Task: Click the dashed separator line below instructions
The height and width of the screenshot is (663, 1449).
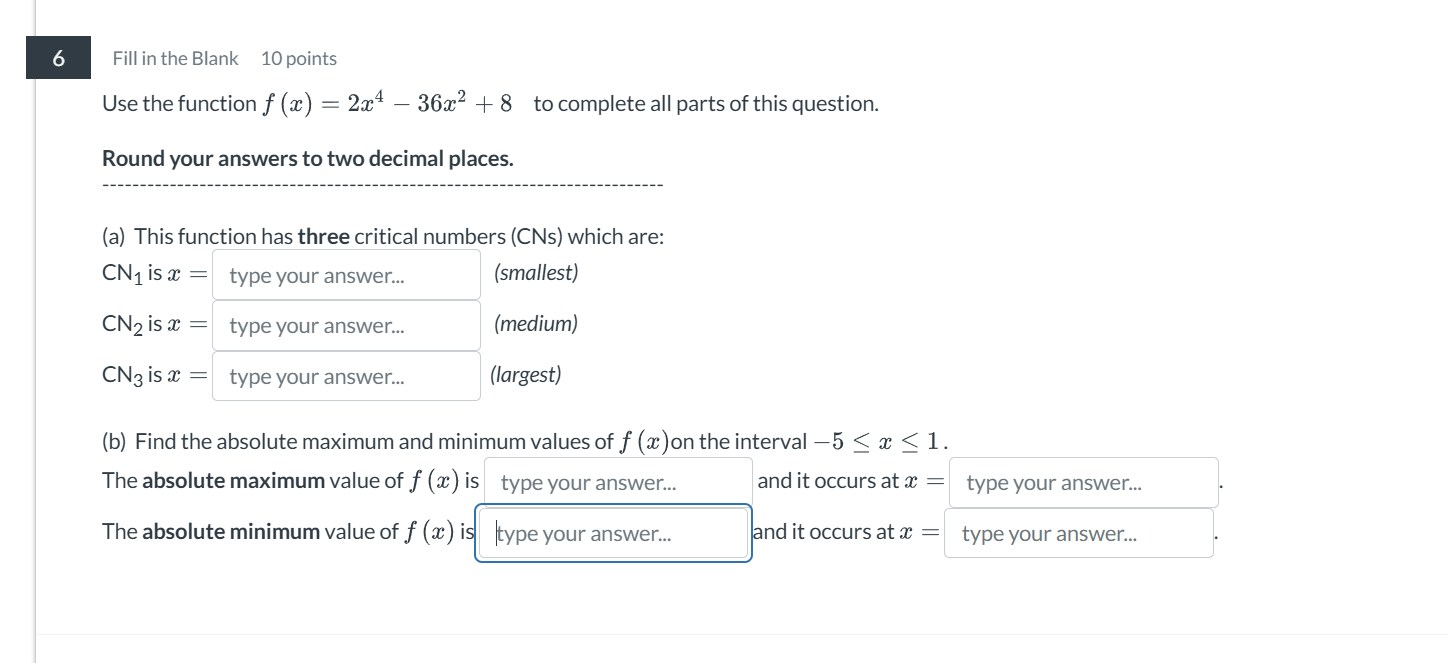Action: (382, 183)
